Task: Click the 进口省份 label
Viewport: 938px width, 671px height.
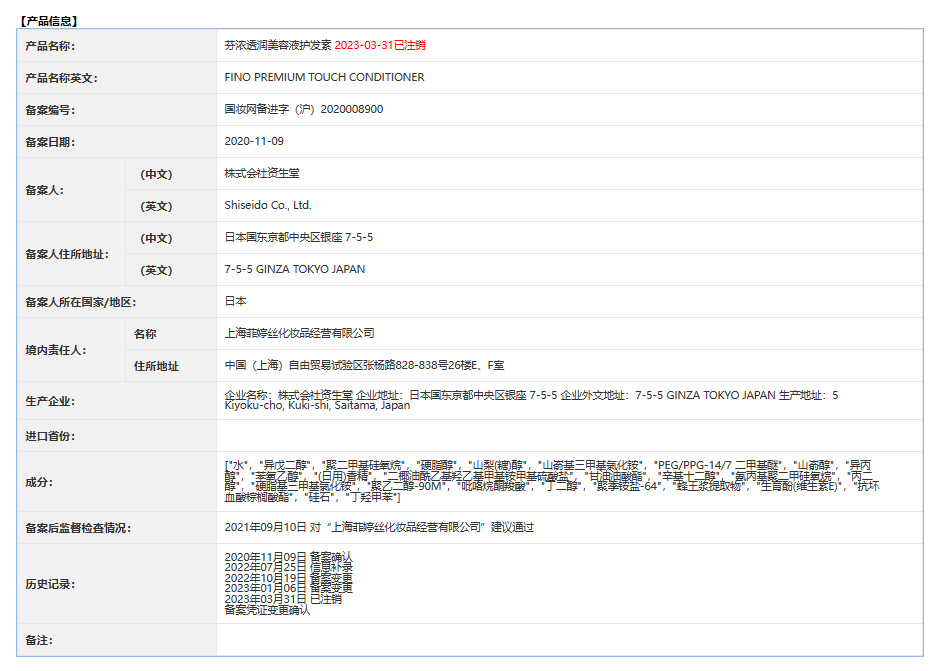Action: pos(50,437)
